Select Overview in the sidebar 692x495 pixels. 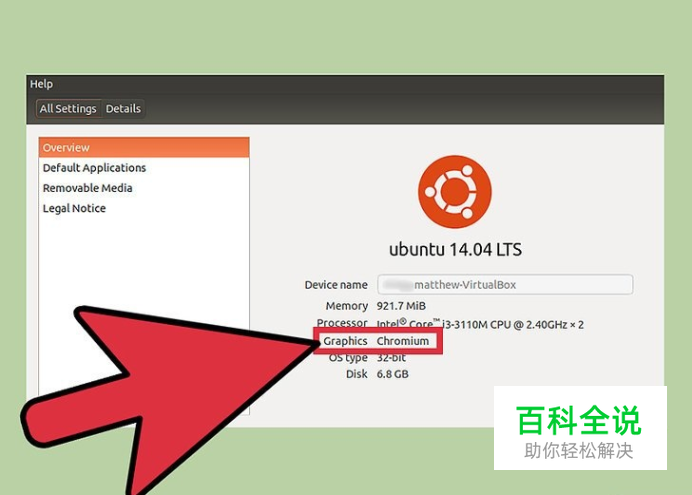pyautogui.click(x=144, y=147)
